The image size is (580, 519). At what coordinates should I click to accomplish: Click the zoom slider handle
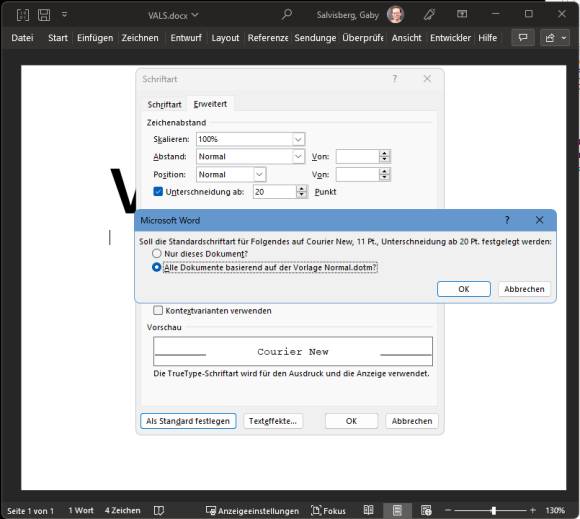point(493,510)
